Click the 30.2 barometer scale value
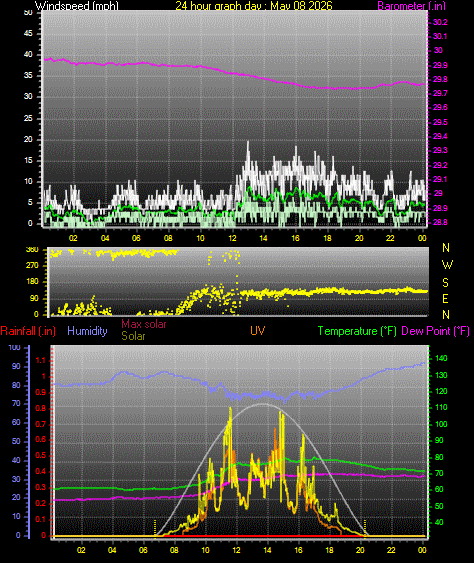Image resolution: width=474 pixels, height=563 pixels. [440, 22]
